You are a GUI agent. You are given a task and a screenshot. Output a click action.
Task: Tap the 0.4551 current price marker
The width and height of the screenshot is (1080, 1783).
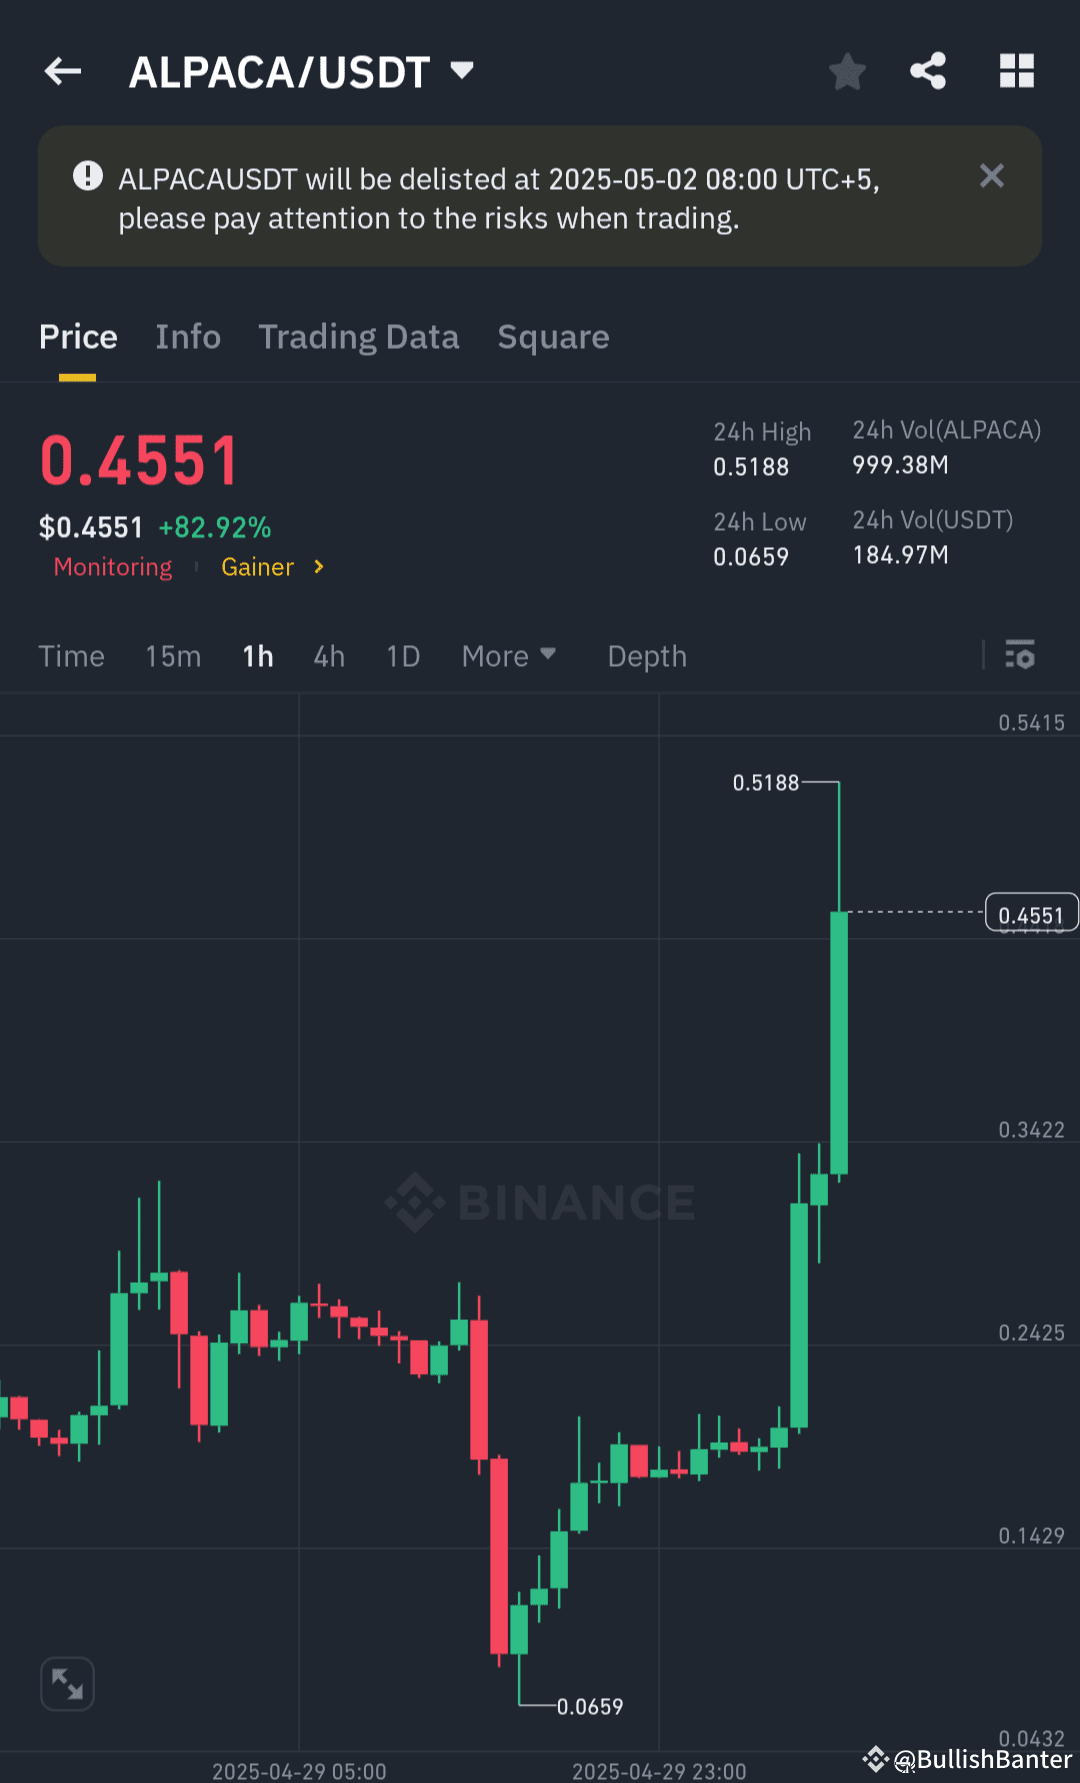click(x=1031, y=912)
